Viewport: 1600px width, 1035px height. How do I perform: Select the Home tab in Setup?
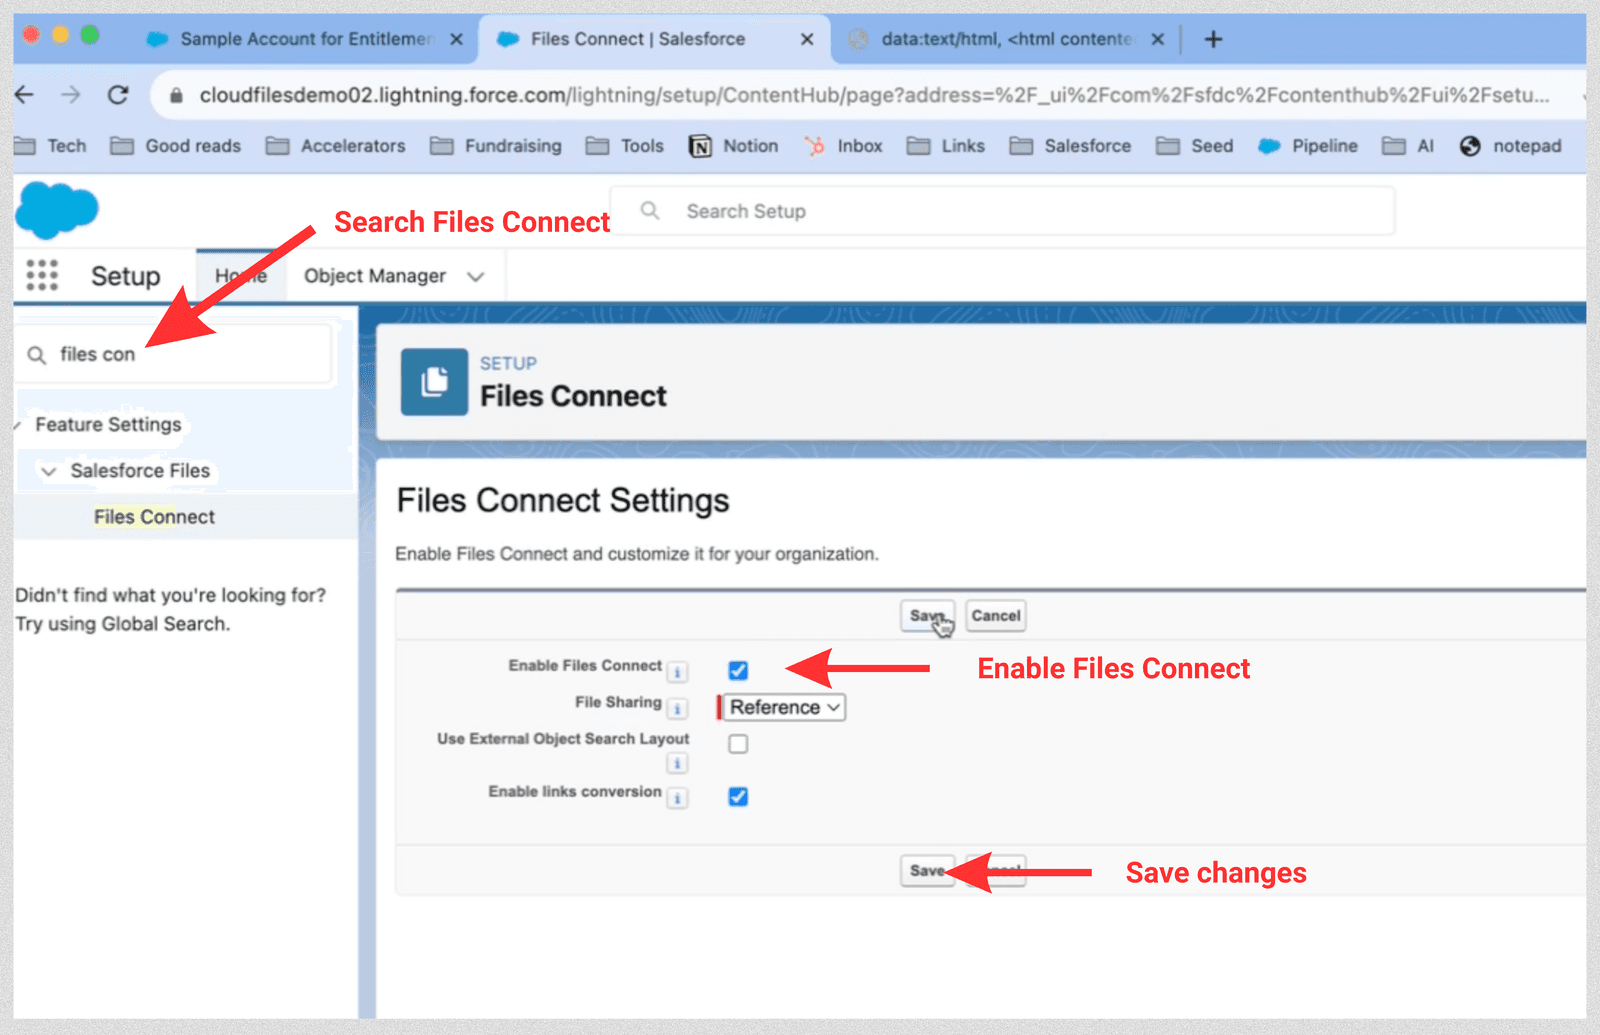pos(240,275)
